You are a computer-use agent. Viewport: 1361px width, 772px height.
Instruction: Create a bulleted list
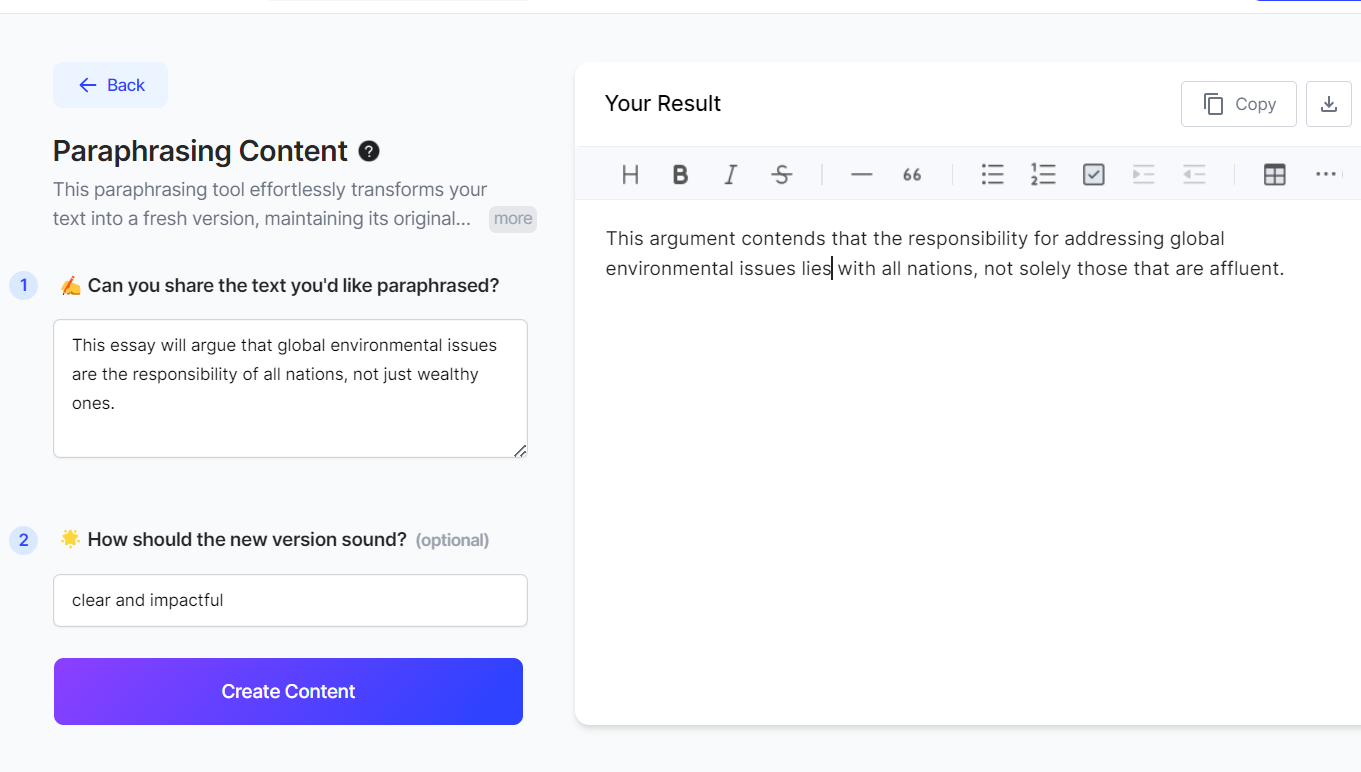pos(992,175)
